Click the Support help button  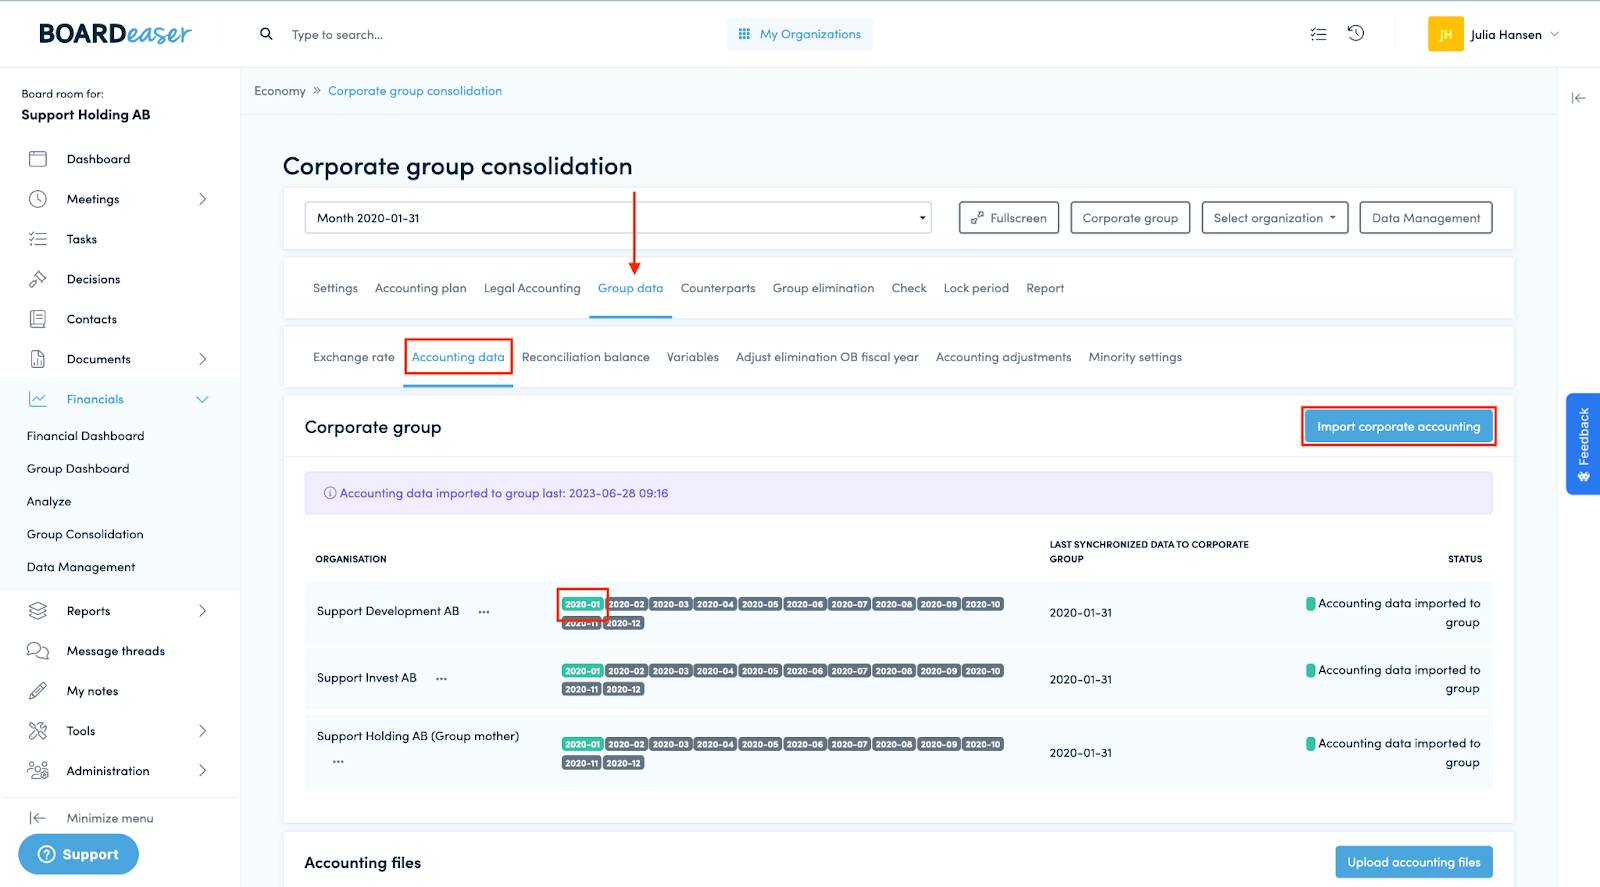pyautogui.click(x=78, y=854)
